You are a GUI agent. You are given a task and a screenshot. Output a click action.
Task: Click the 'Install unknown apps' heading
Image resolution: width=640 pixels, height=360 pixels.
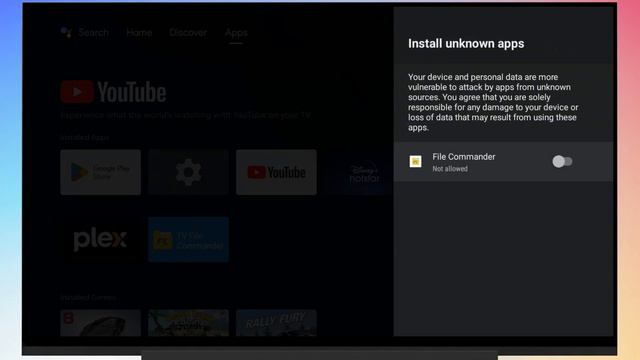pyautogui.click(x=466, y=44)
